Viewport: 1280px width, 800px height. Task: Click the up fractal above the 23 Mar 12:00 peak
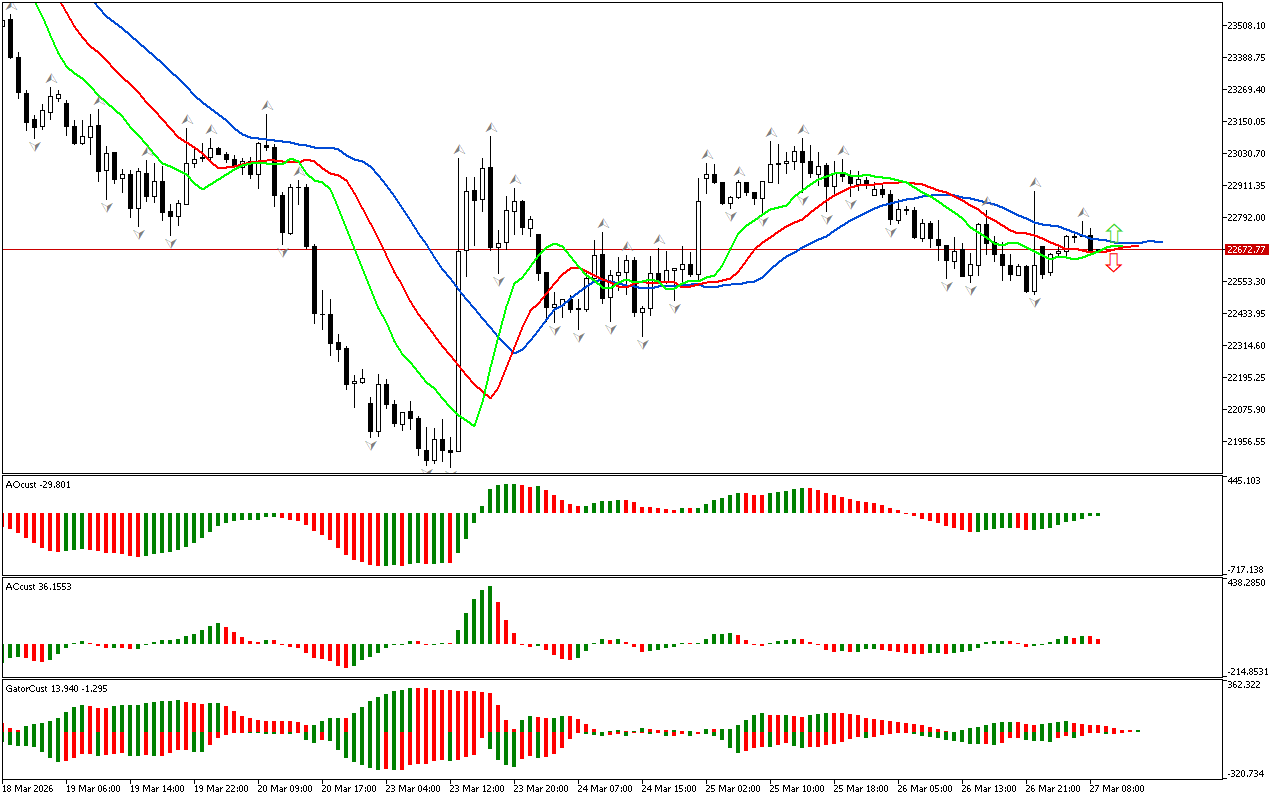pyautogui.click(x=491, y=127)
